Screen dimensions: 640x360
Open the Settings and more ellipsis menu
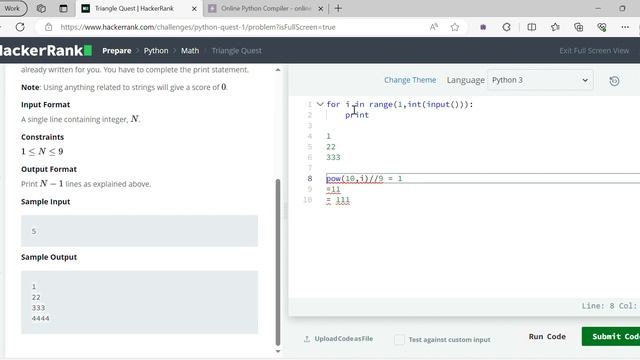[625, 27]
